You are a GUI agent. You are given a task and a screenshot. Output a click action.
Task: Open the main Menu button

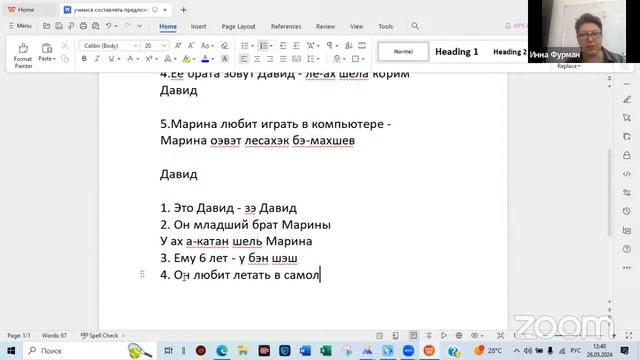point(20,26)
